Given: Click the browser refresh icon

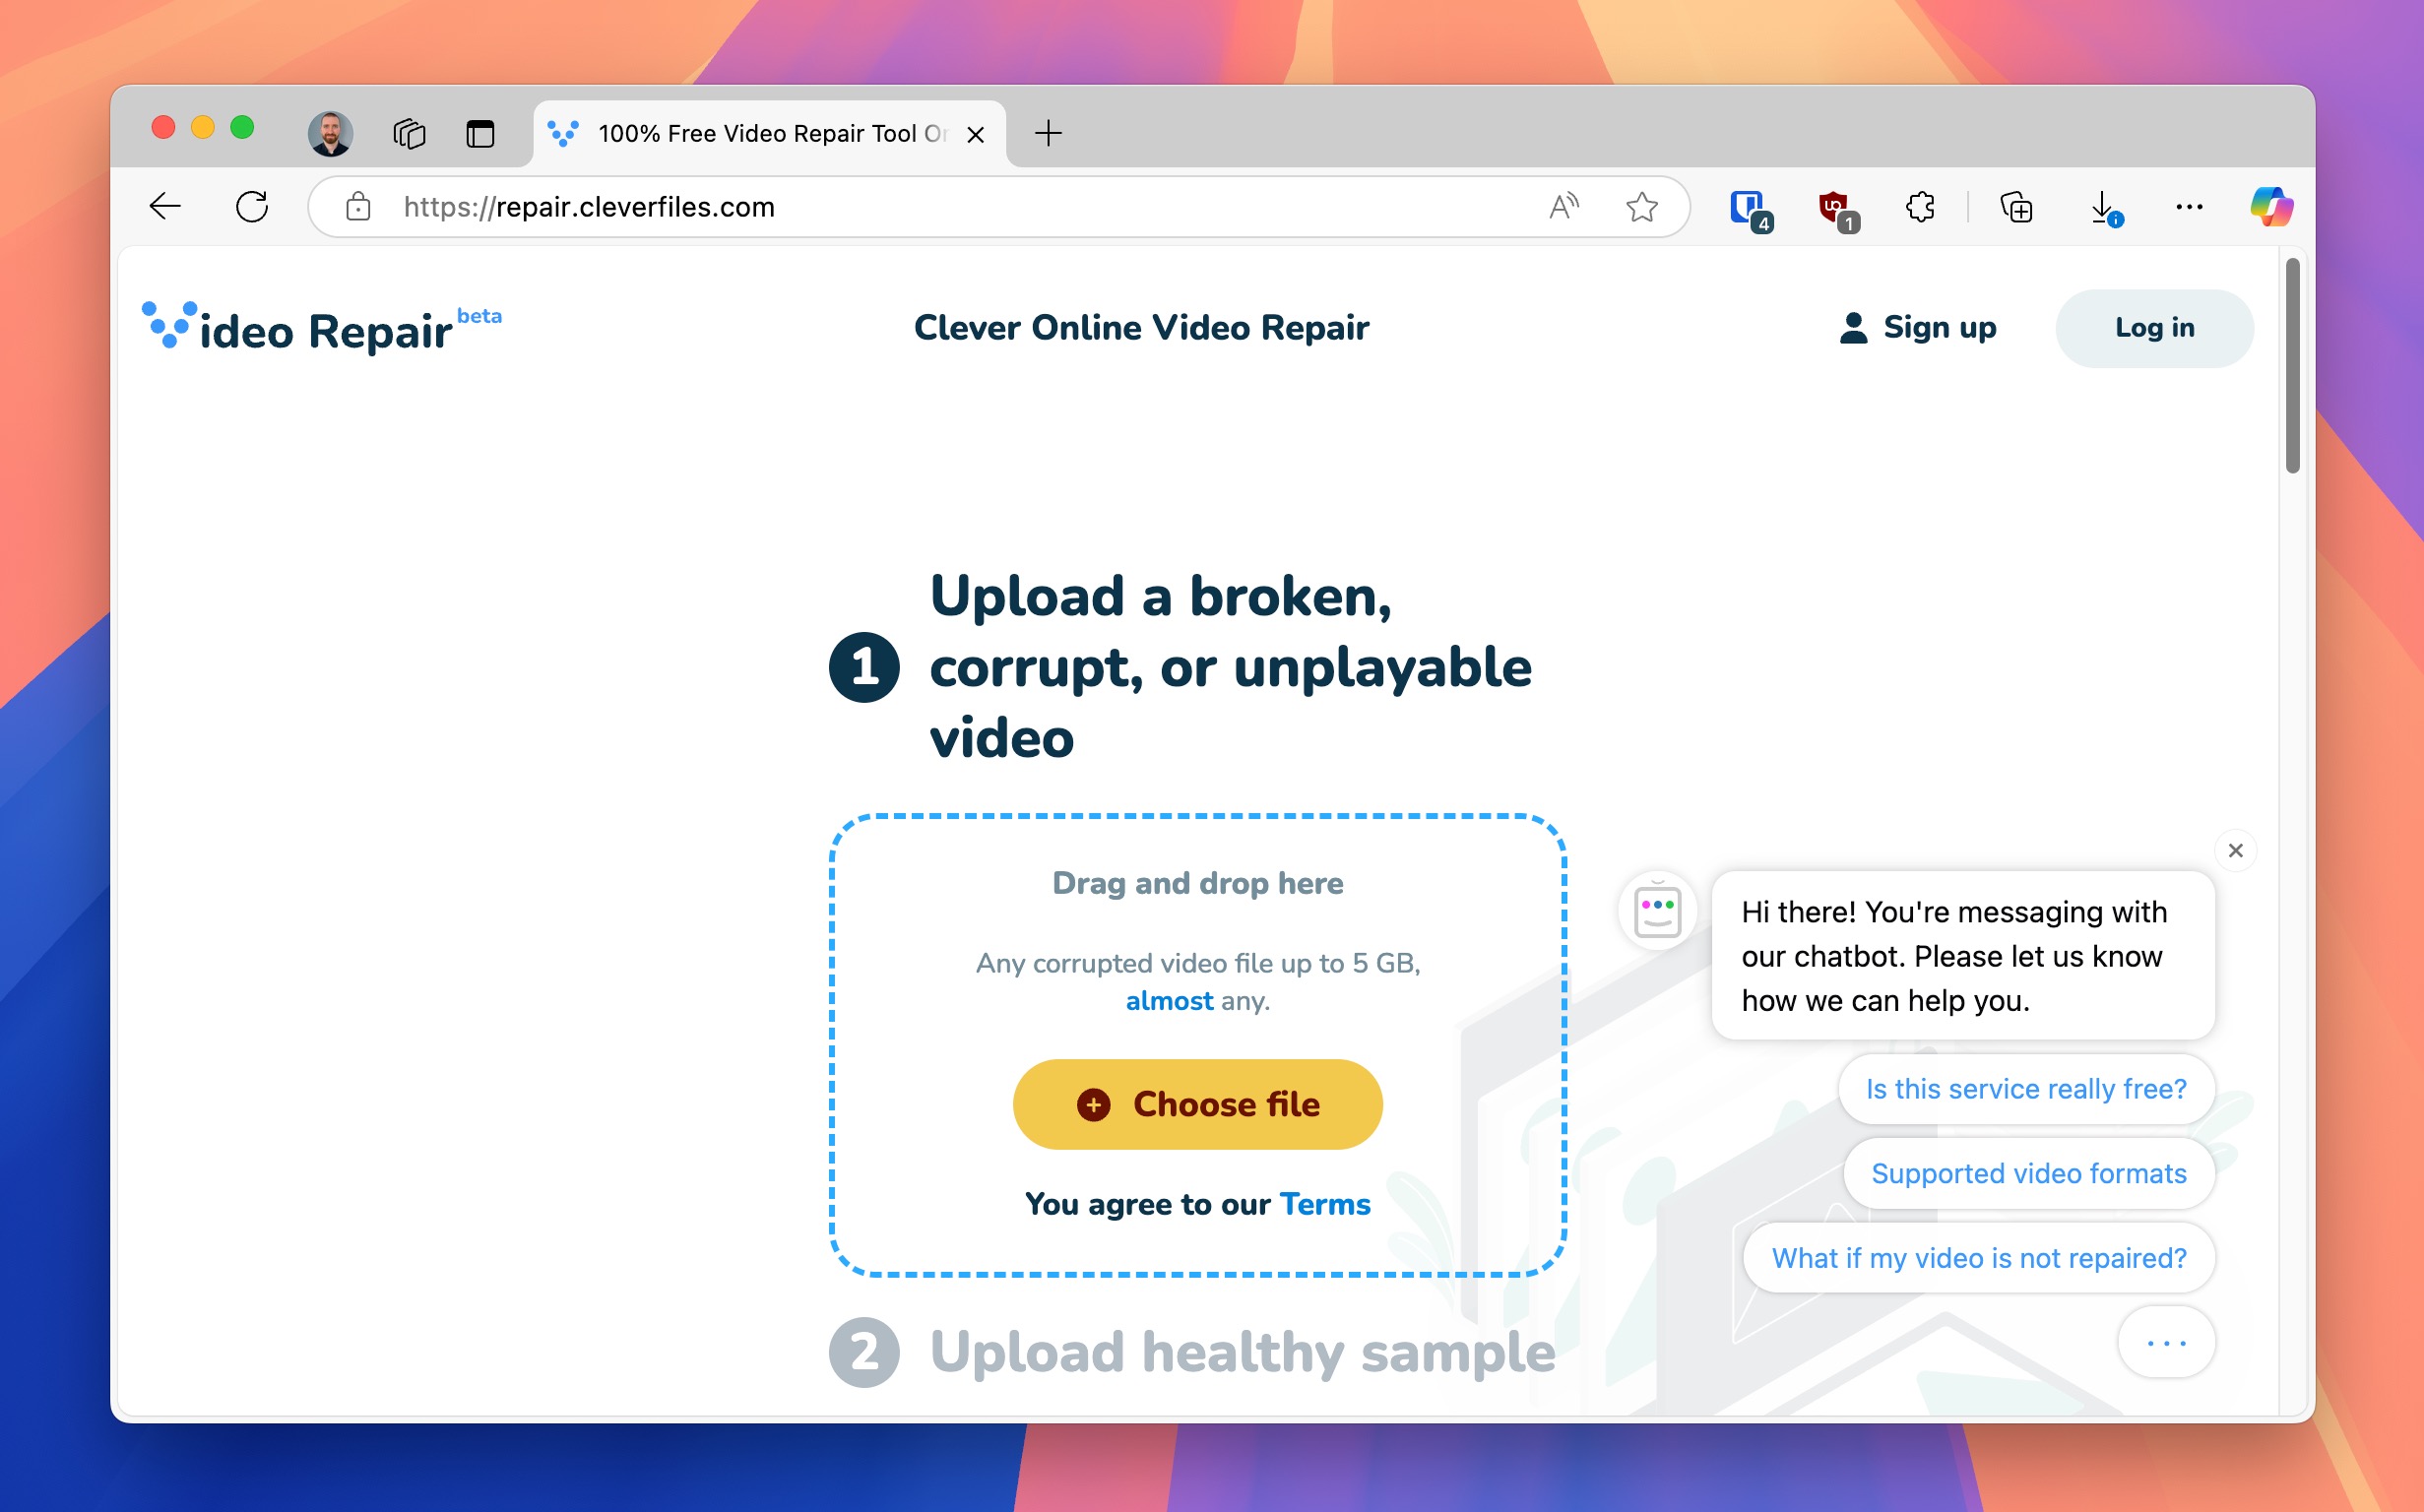Looking at the screenshot, I should pos(254,208).
